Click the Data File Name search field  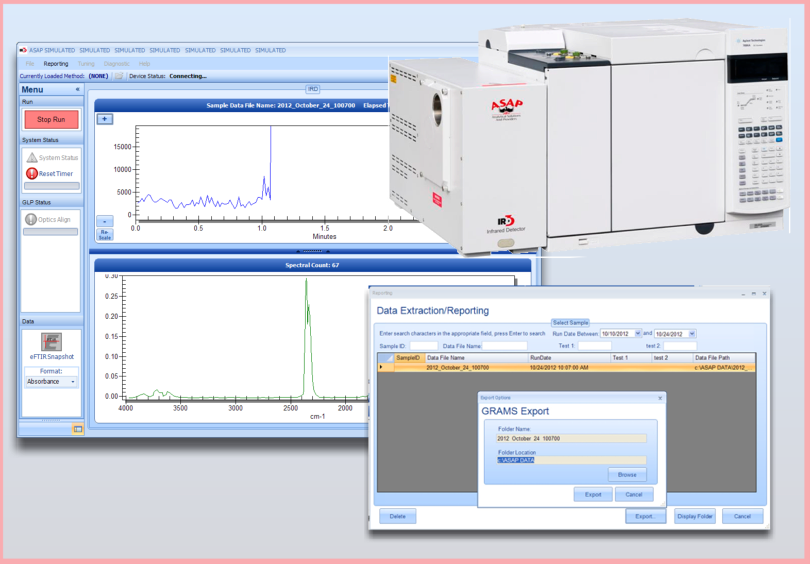point(505,346)
